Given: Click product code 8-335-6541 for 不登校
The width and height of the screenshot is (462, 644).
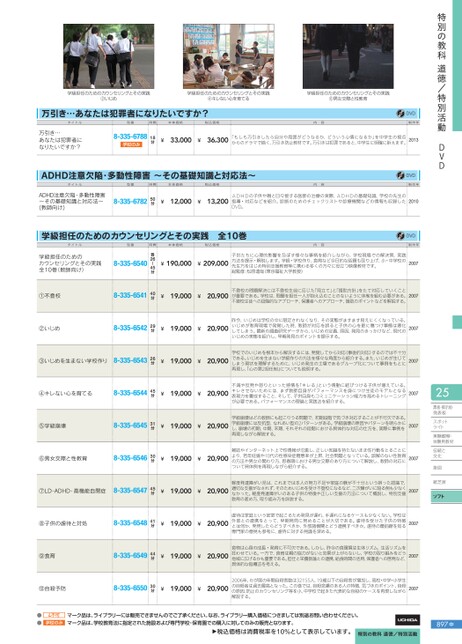Looking at the screenshot, I should [x=130, y=295].
